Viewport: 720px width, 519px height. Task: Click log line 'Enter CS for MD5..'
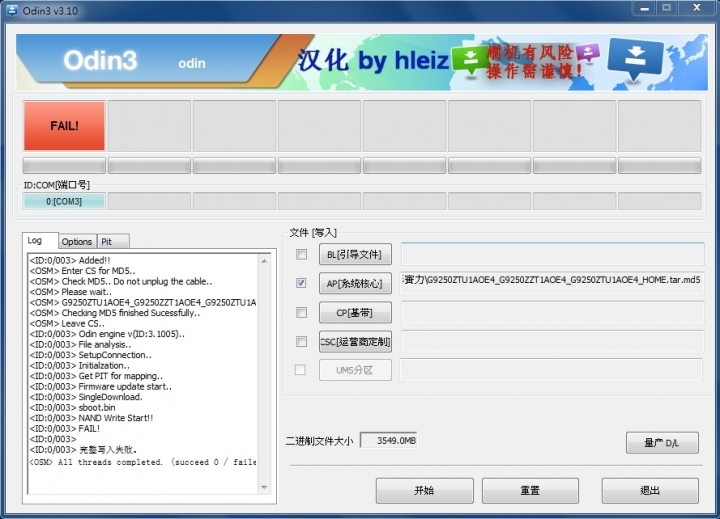[83, 271]
